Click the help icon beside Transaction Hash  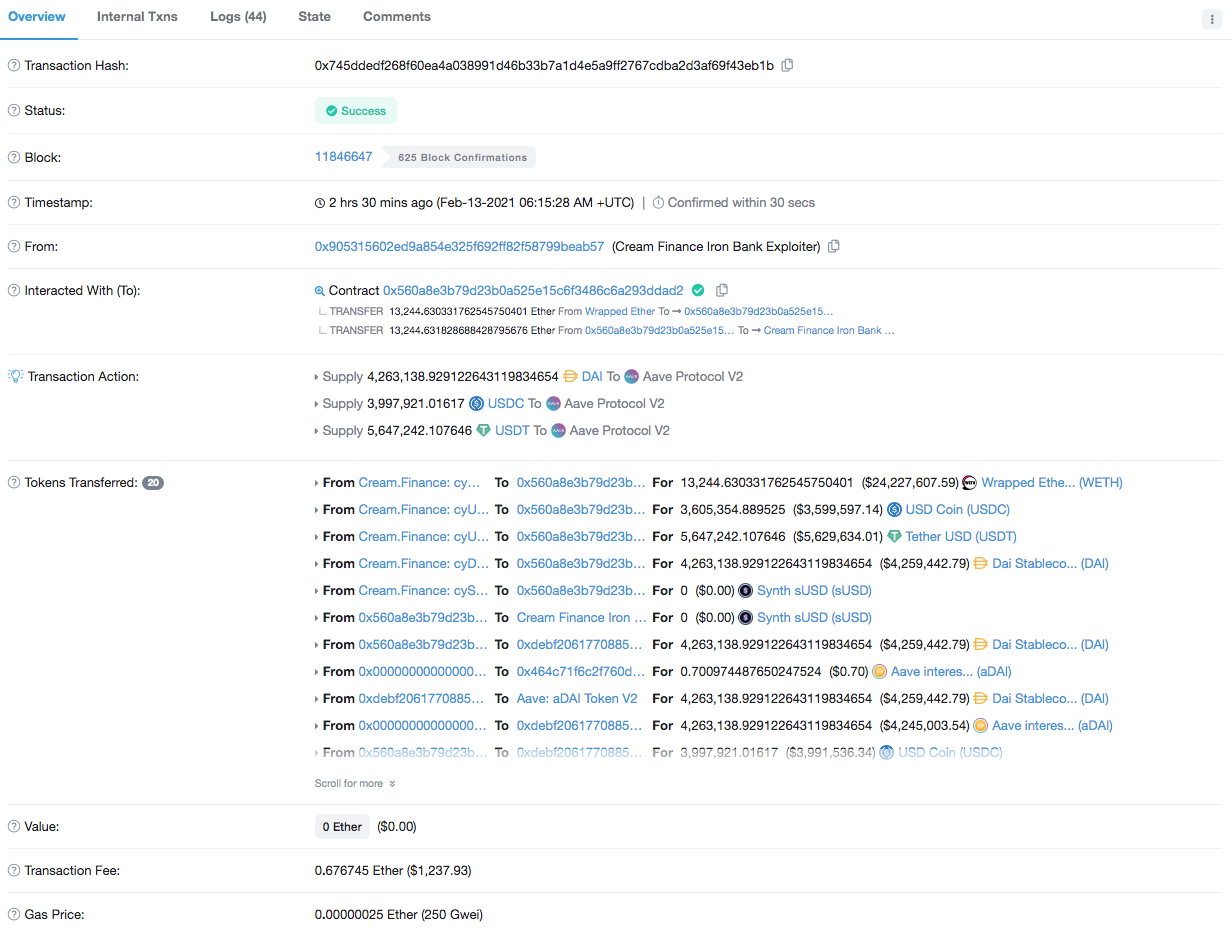point(14,66)
